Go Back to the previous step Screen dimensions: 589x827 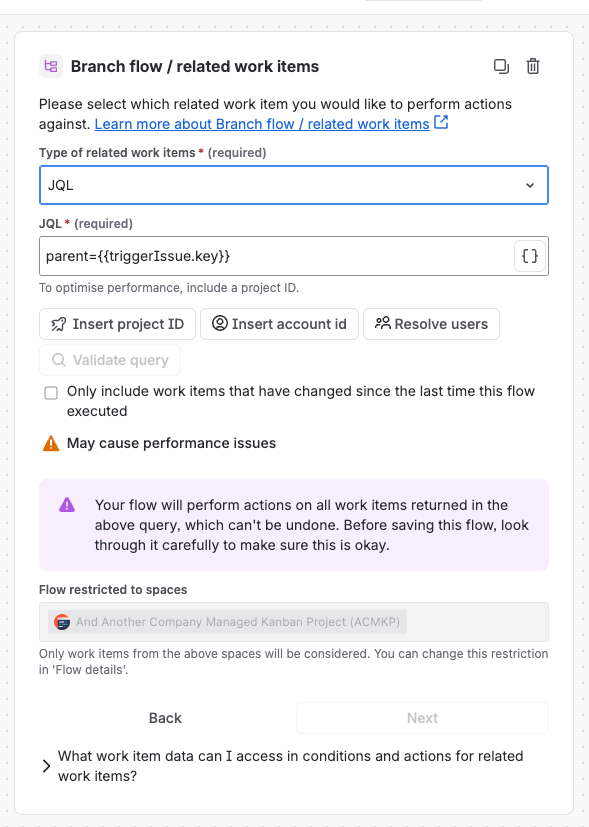pos(165,718)
